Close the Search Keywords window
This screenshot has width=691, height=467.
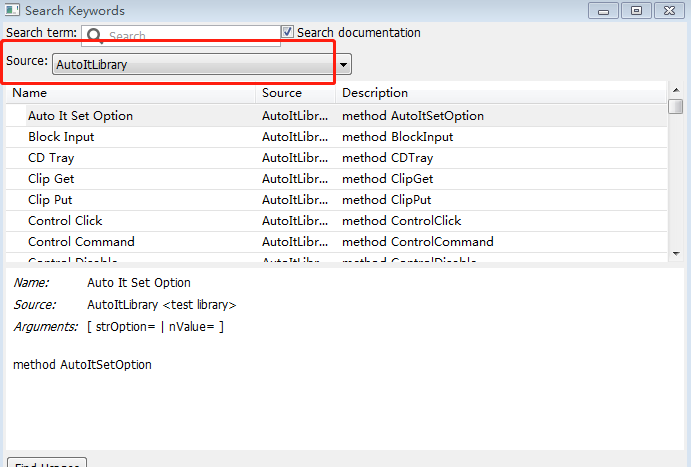tap(669, 11)
